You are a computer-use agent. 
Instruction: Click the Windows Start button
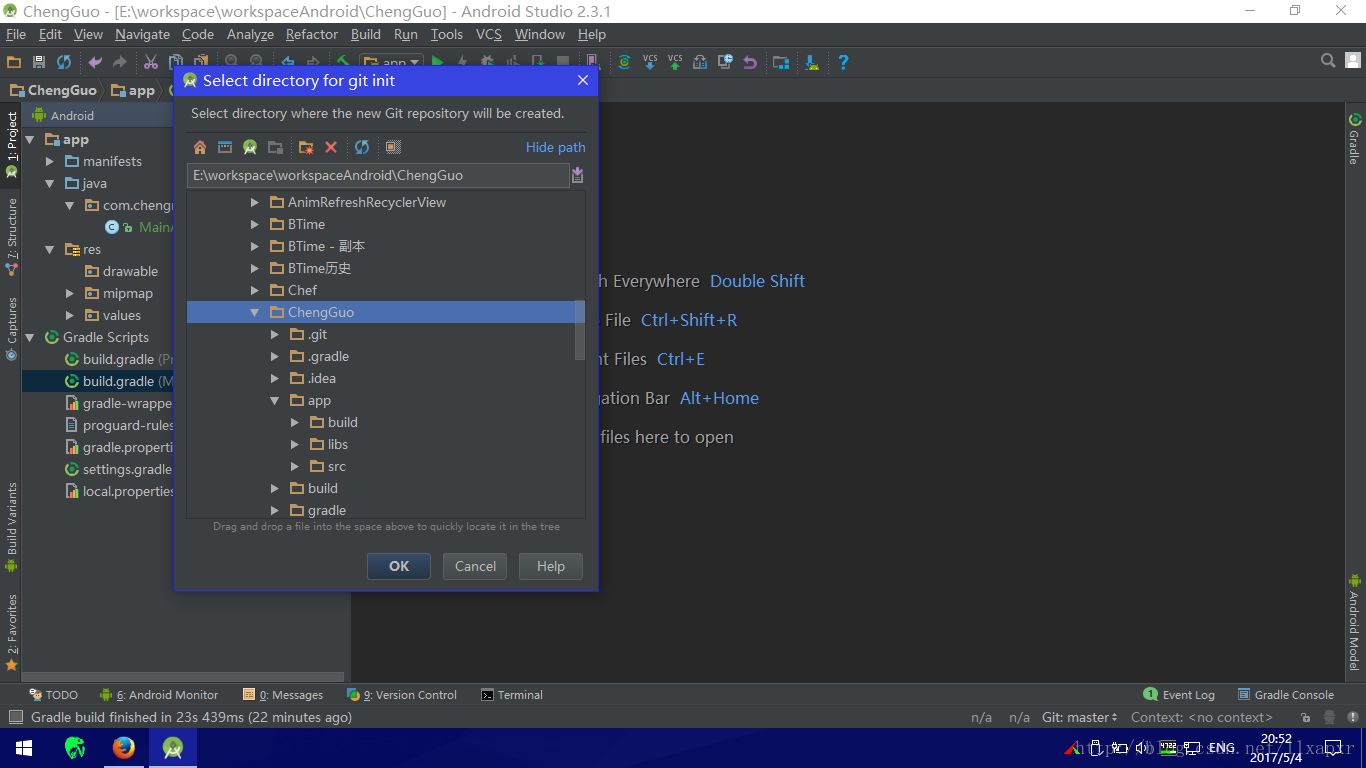click(x=24, y=748)
